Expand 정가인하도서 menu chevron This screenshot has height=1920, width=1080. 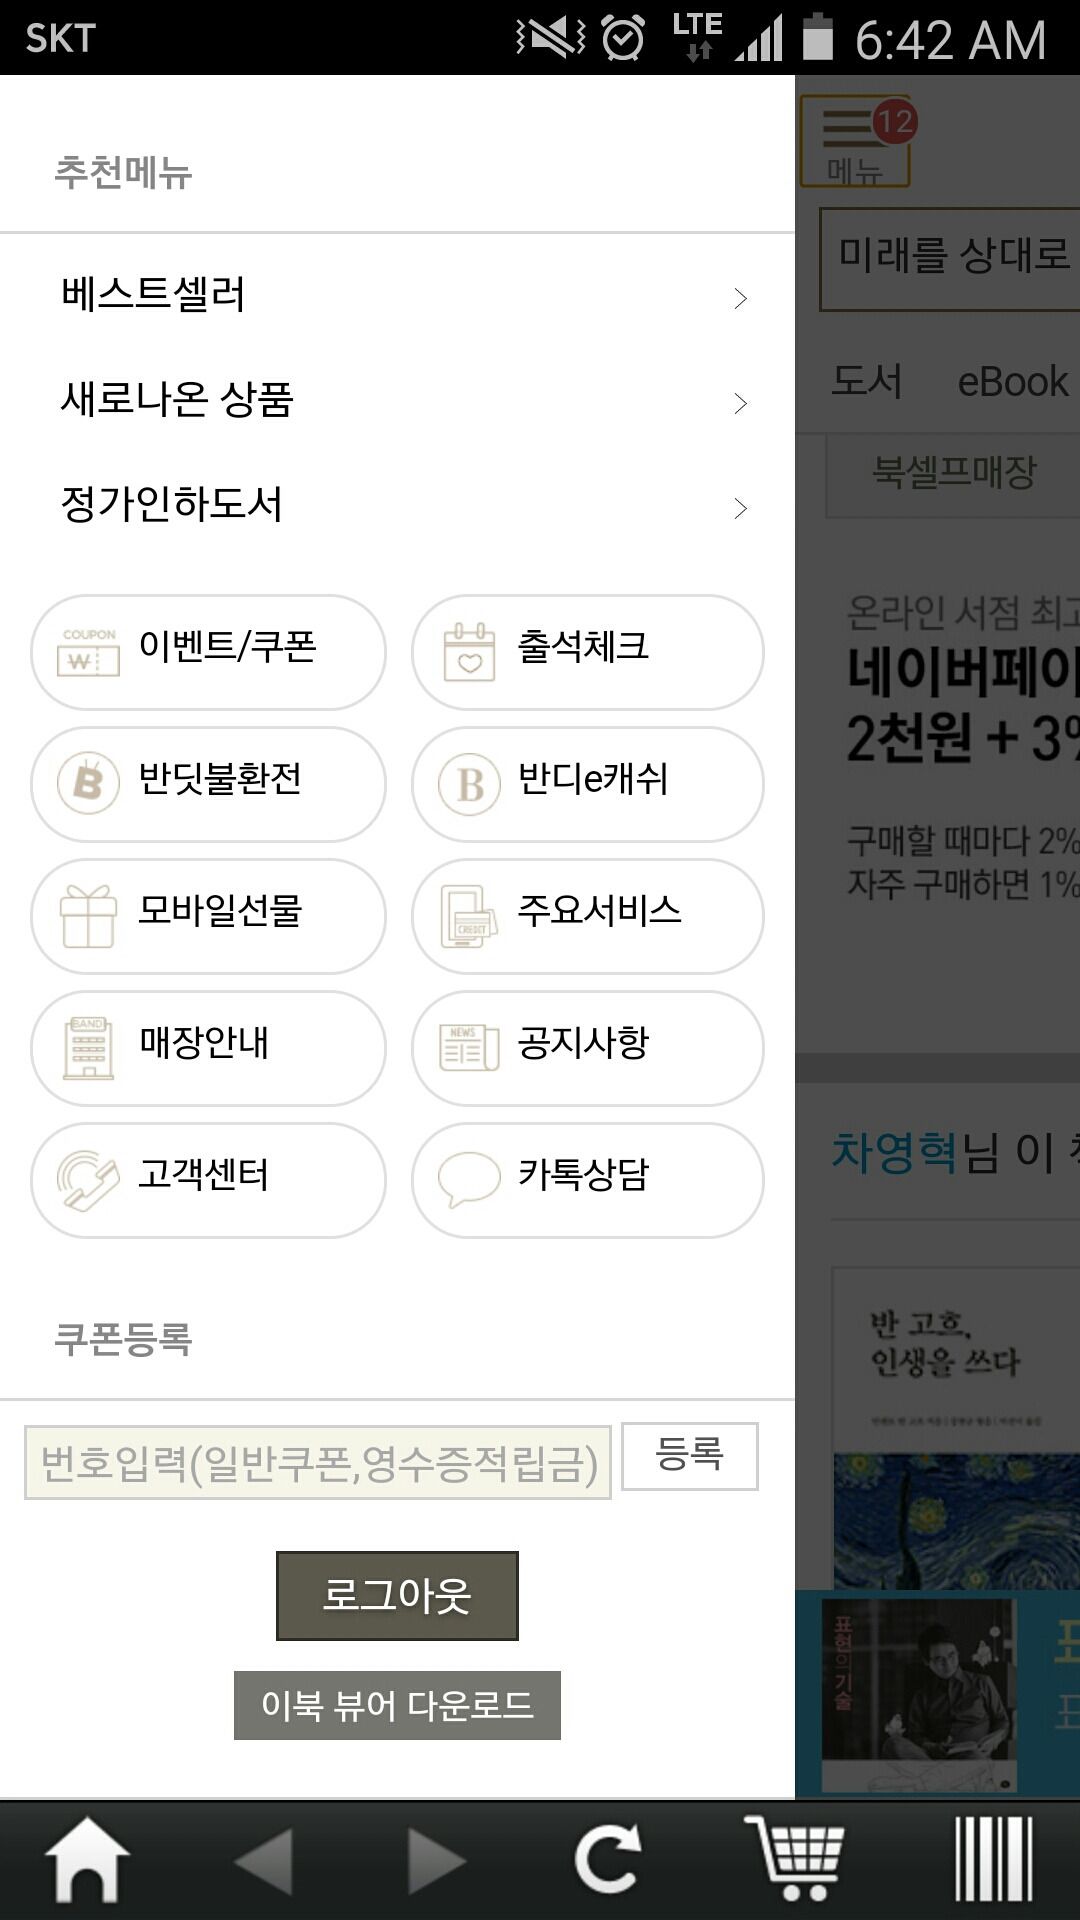(740, 508)
